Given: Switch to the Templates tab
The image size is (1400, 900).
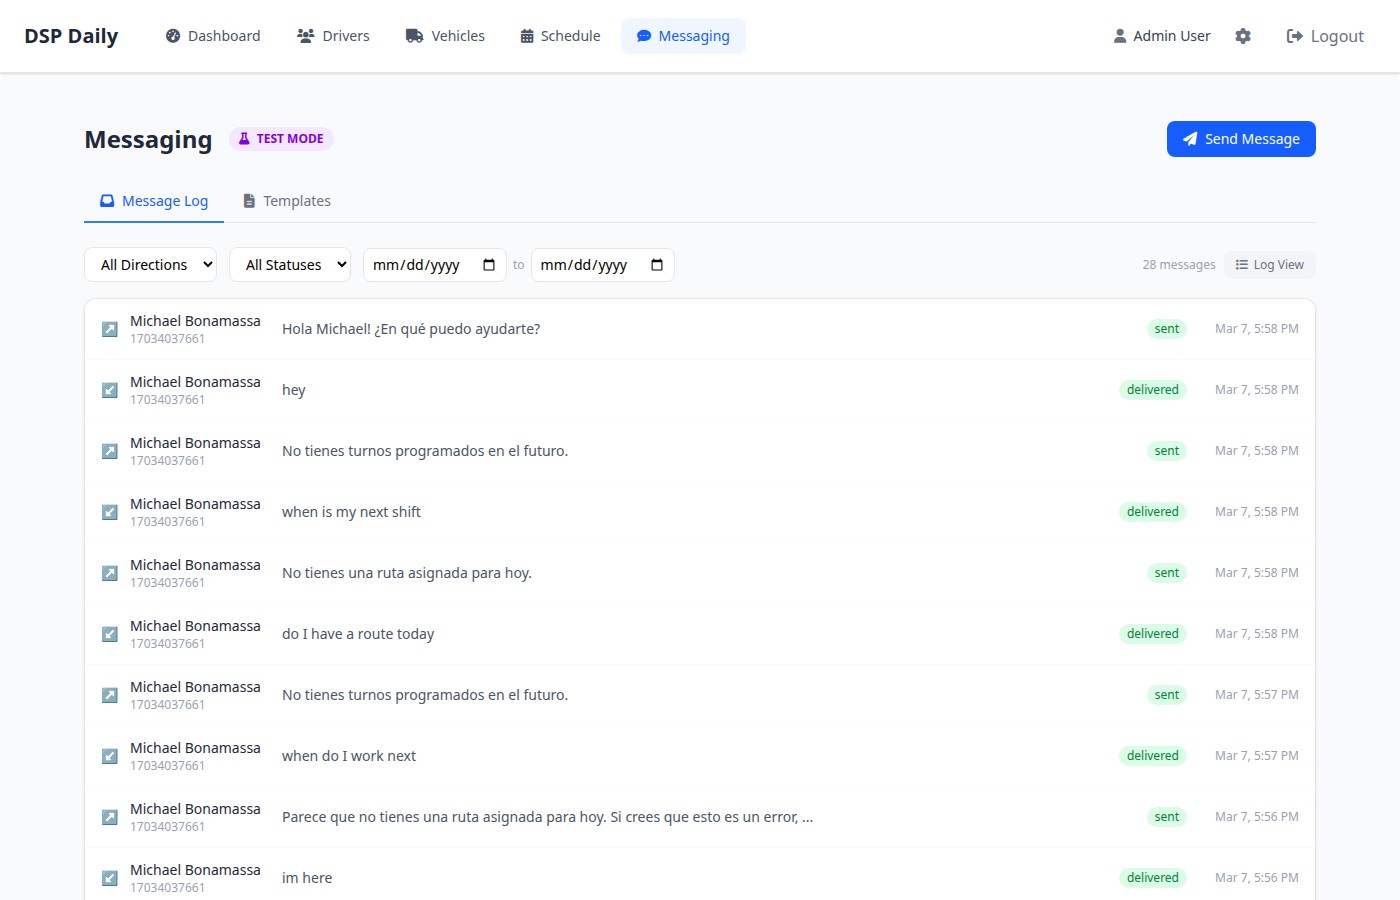Looking at the screenshot, I should coord(287,200).
